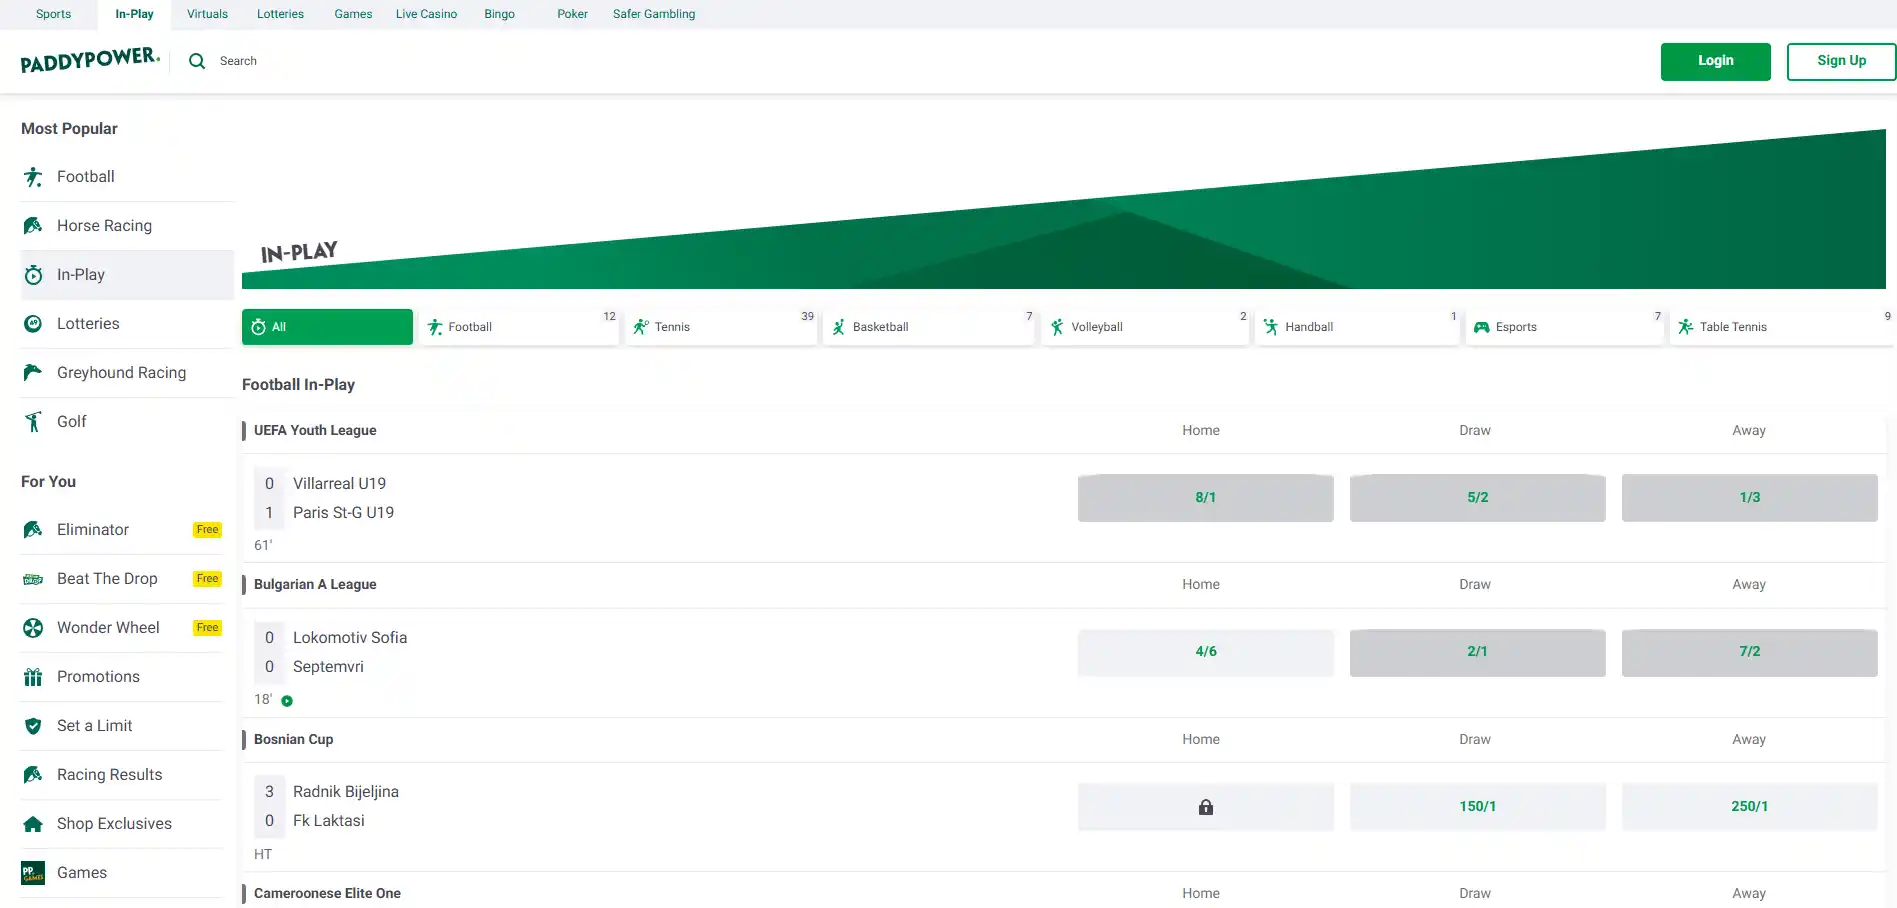Pick Paris St-G U19 away at 1/3
1897x908 pixels.
coord(1750,498)
